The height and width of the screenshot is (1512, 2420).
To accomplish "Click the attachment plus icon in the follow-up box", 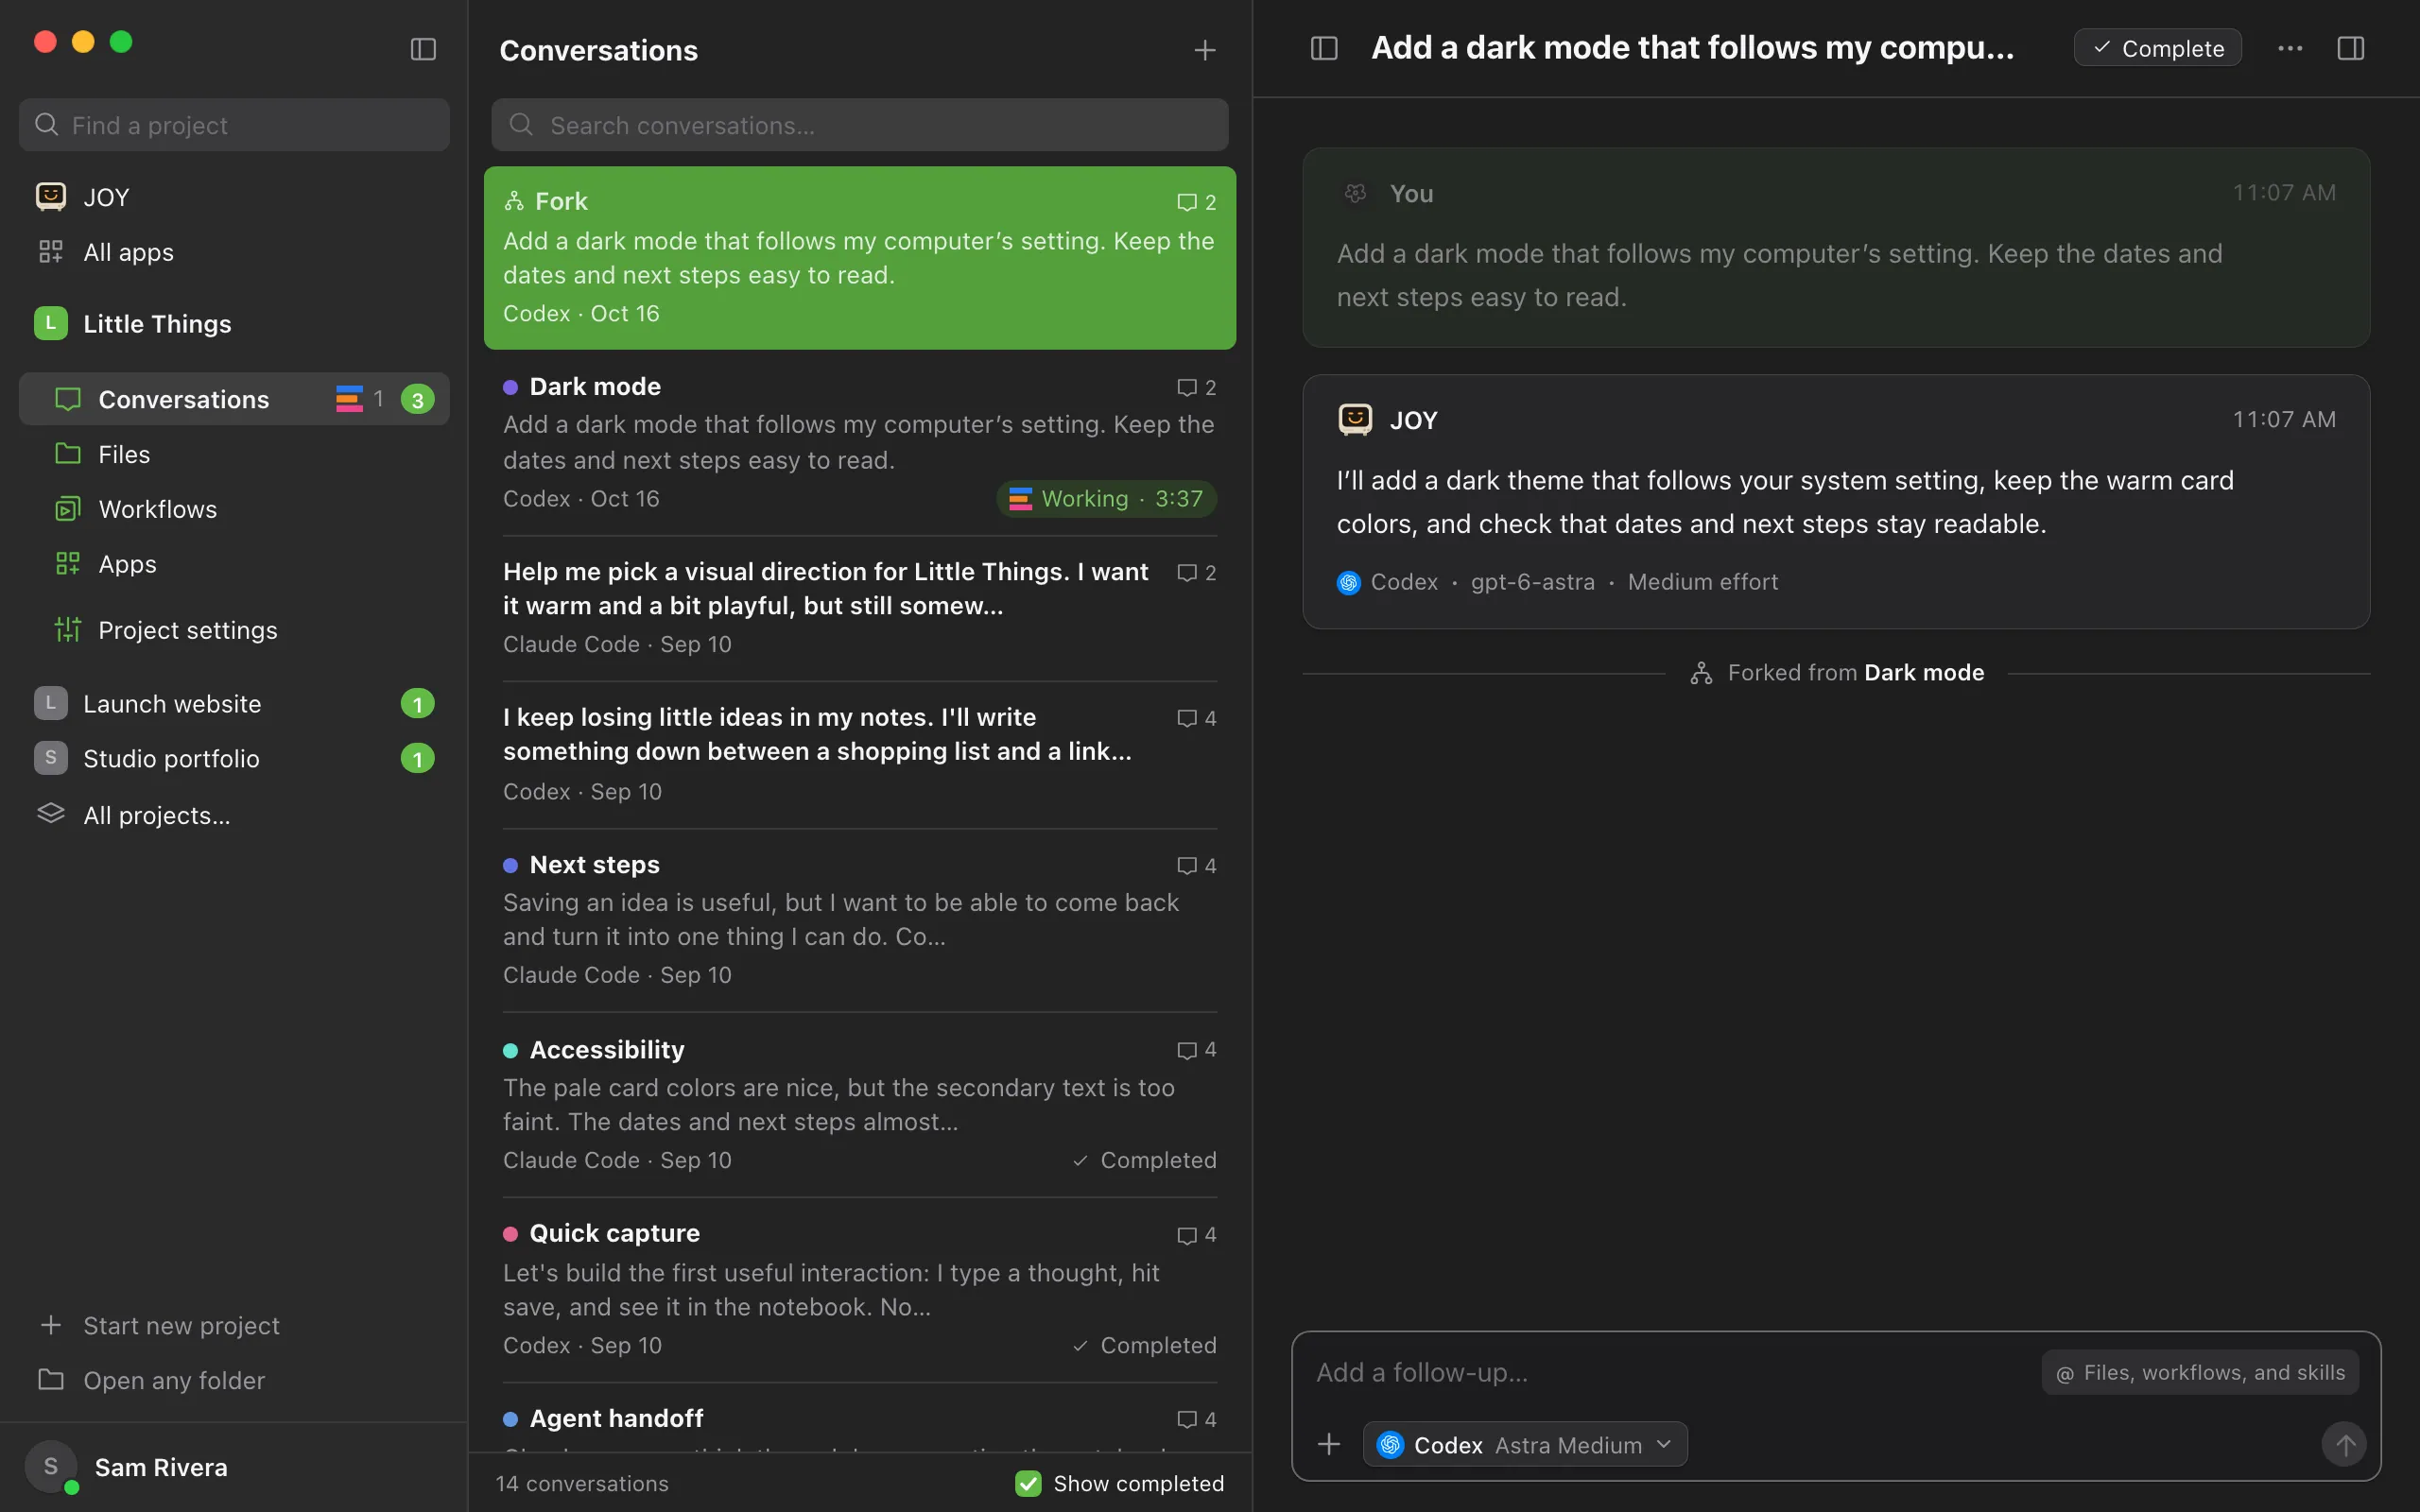I will point(1329,1444).
